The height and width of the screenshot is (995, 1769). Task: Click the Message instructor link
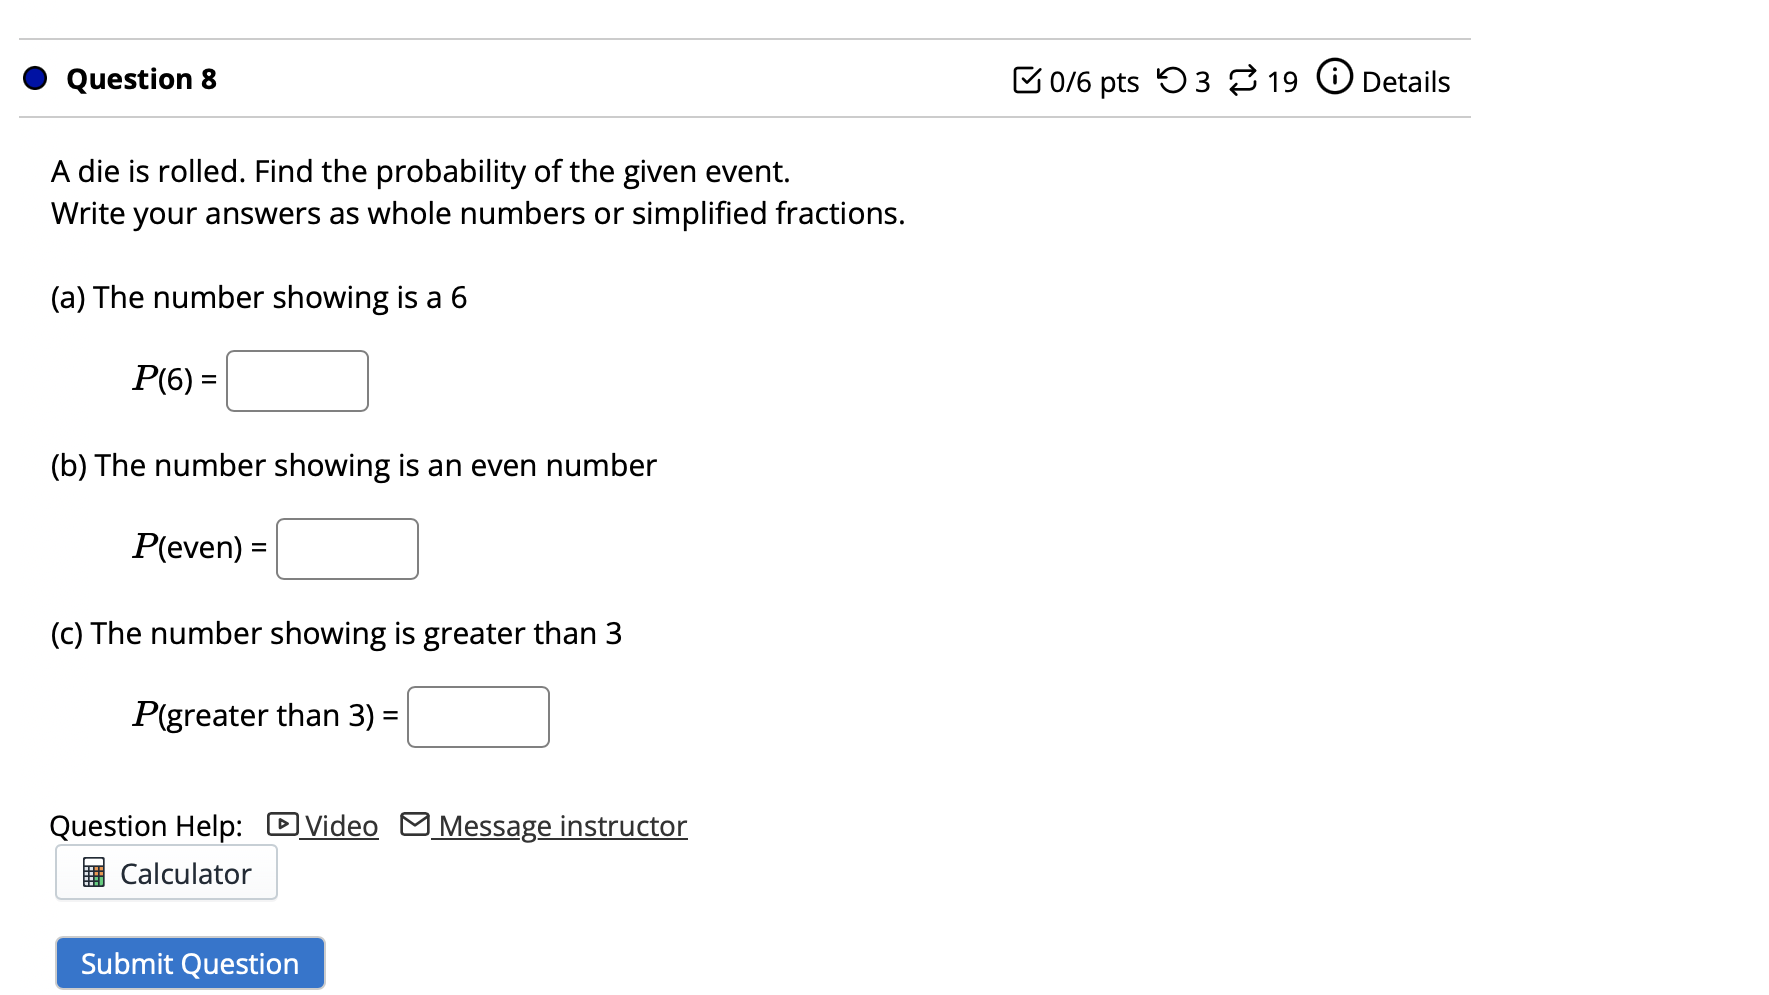[560, 825]
